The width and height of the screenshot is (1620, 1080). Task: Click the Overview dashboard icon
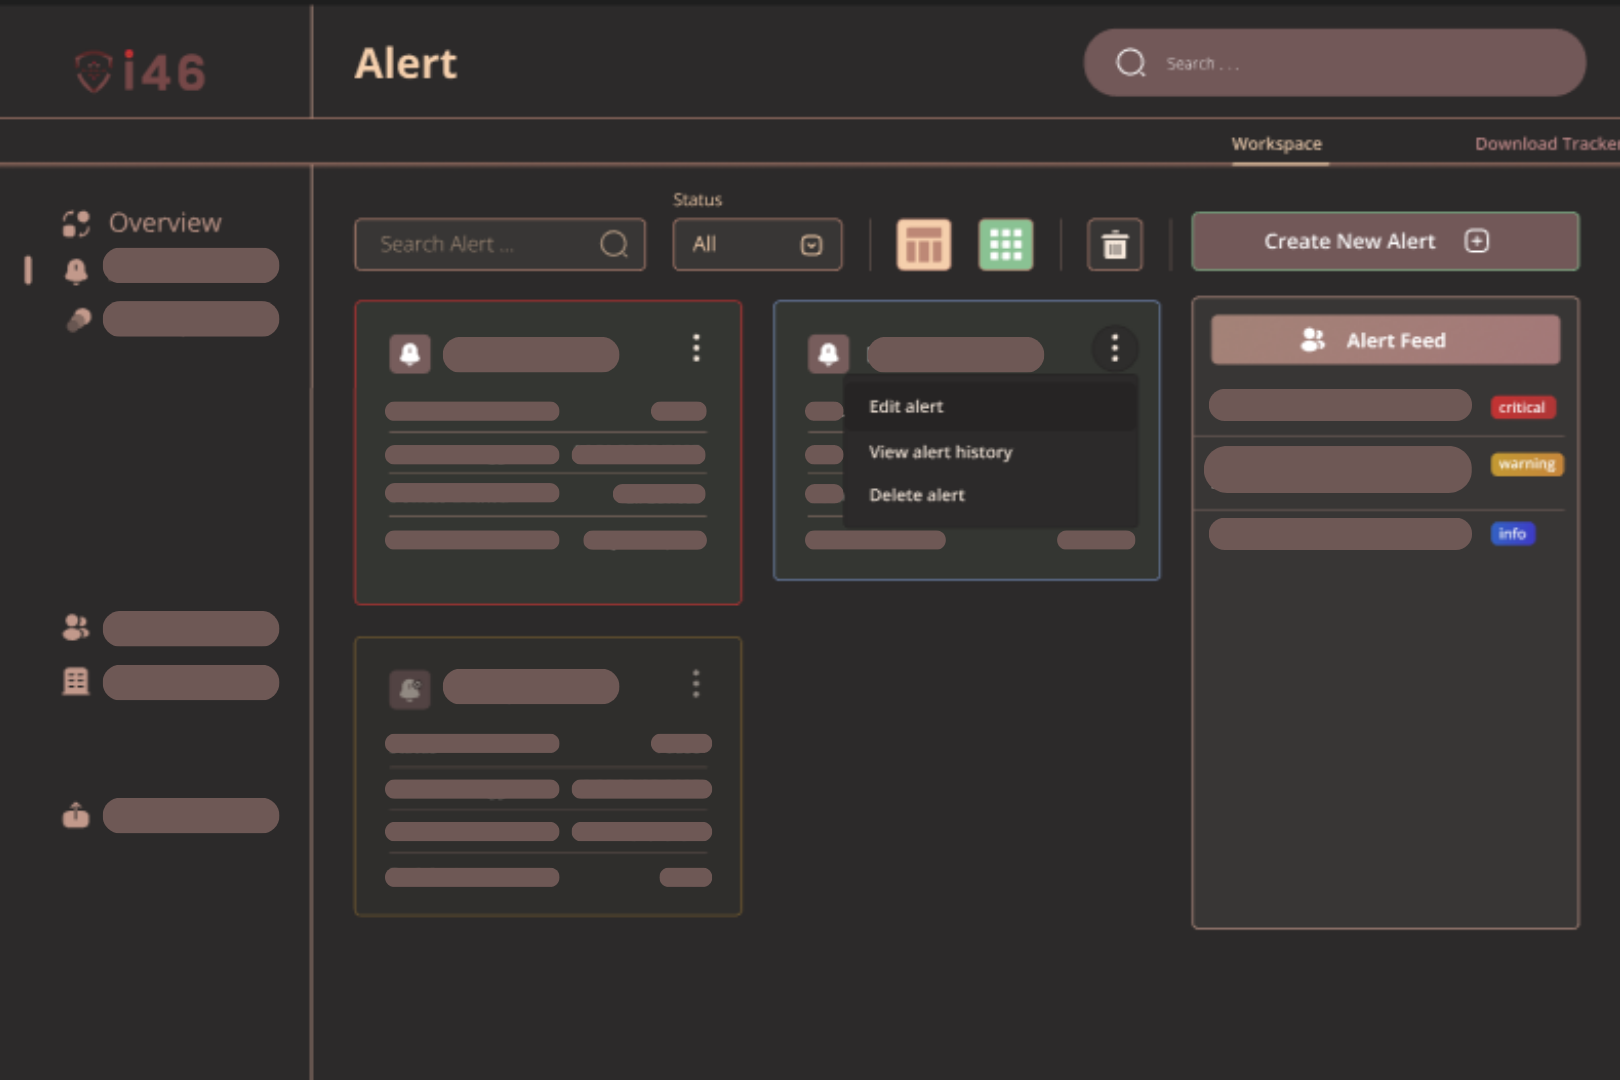click(x=76, y=223)
